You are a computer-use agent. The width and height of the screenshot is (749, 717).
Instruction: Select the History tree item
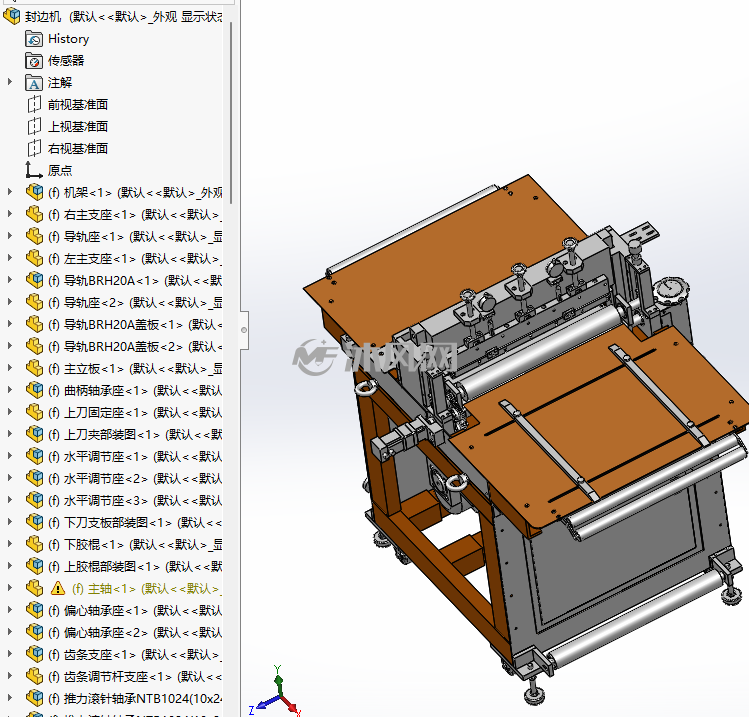(68, 39)
